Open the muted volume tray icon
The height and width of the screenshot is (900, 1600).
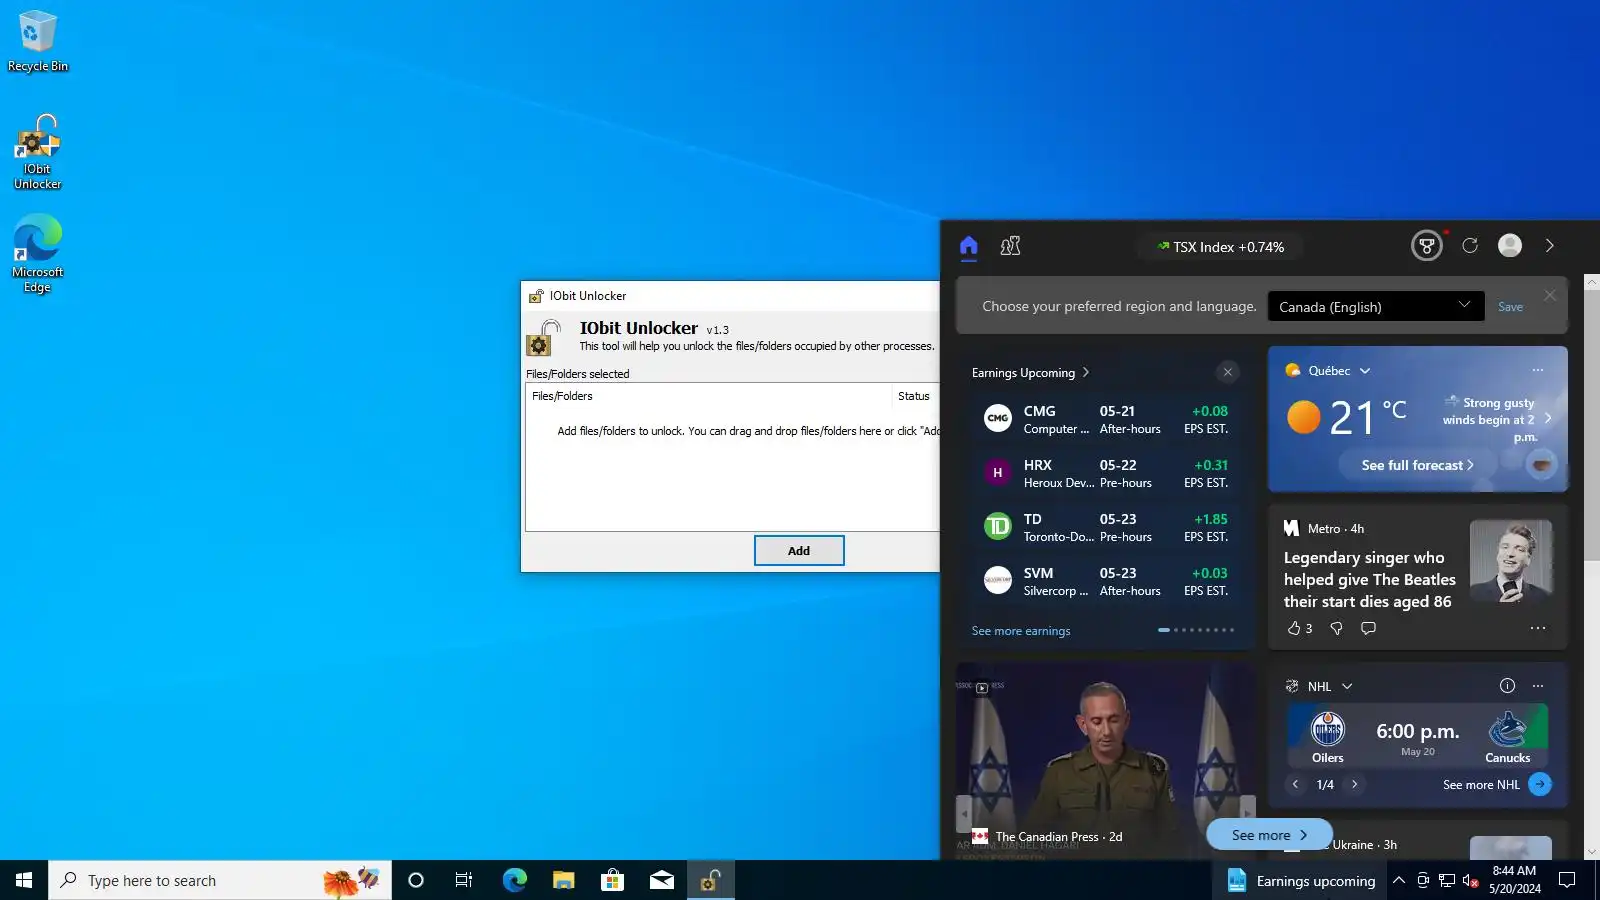(x=1470, y=880)
